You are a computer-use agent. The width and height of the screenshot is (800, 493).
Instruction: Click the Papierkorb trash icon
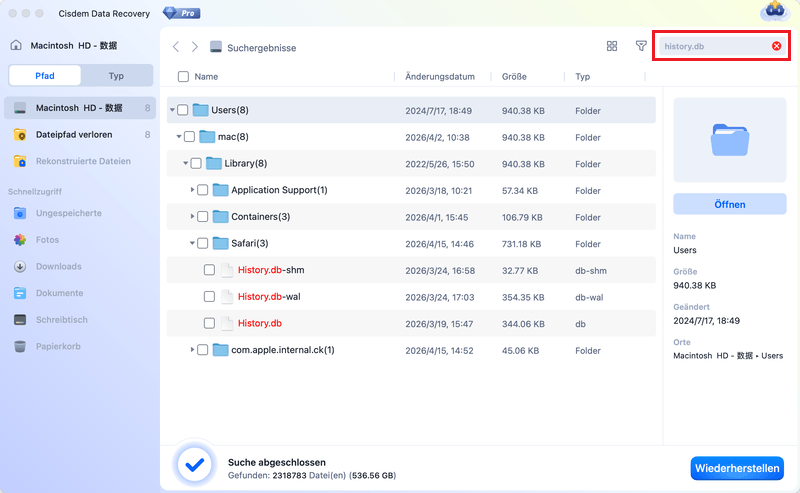coord(20,347)
